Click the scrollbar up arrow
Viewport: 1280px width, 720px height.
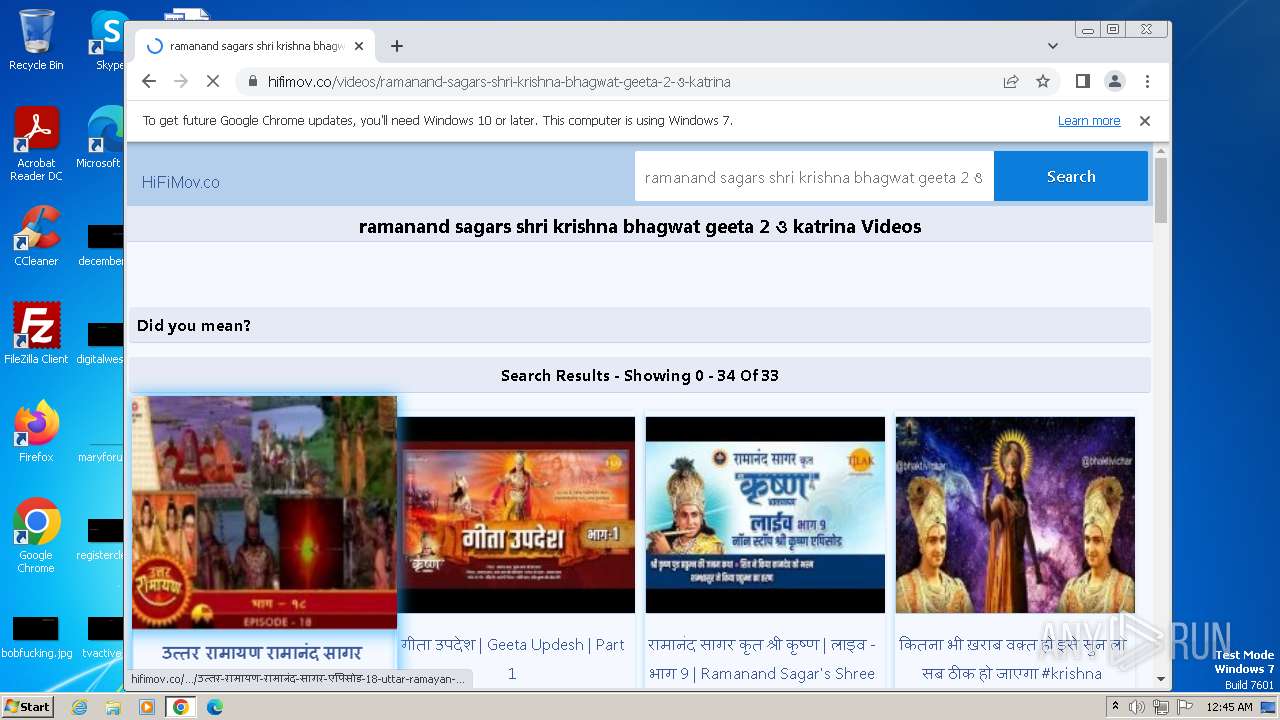point(1160,151)
